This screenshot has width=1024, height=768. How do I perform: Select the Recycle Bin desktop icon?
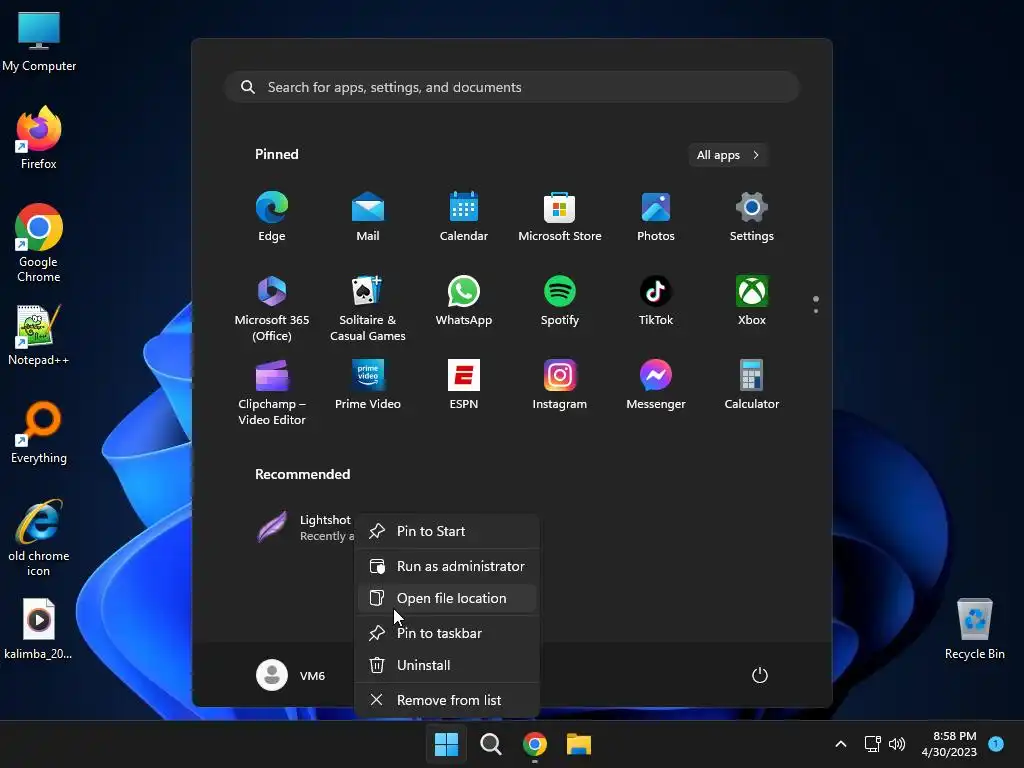[974, 629]
